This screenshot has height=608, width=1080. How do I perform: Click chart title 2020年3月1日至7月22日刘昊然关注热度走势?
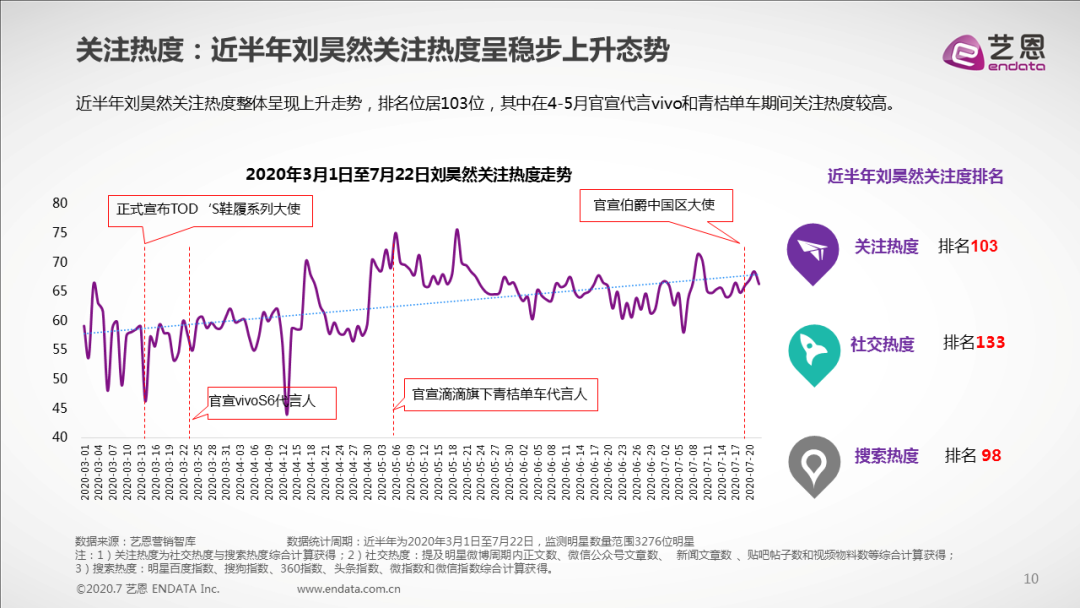408,175
